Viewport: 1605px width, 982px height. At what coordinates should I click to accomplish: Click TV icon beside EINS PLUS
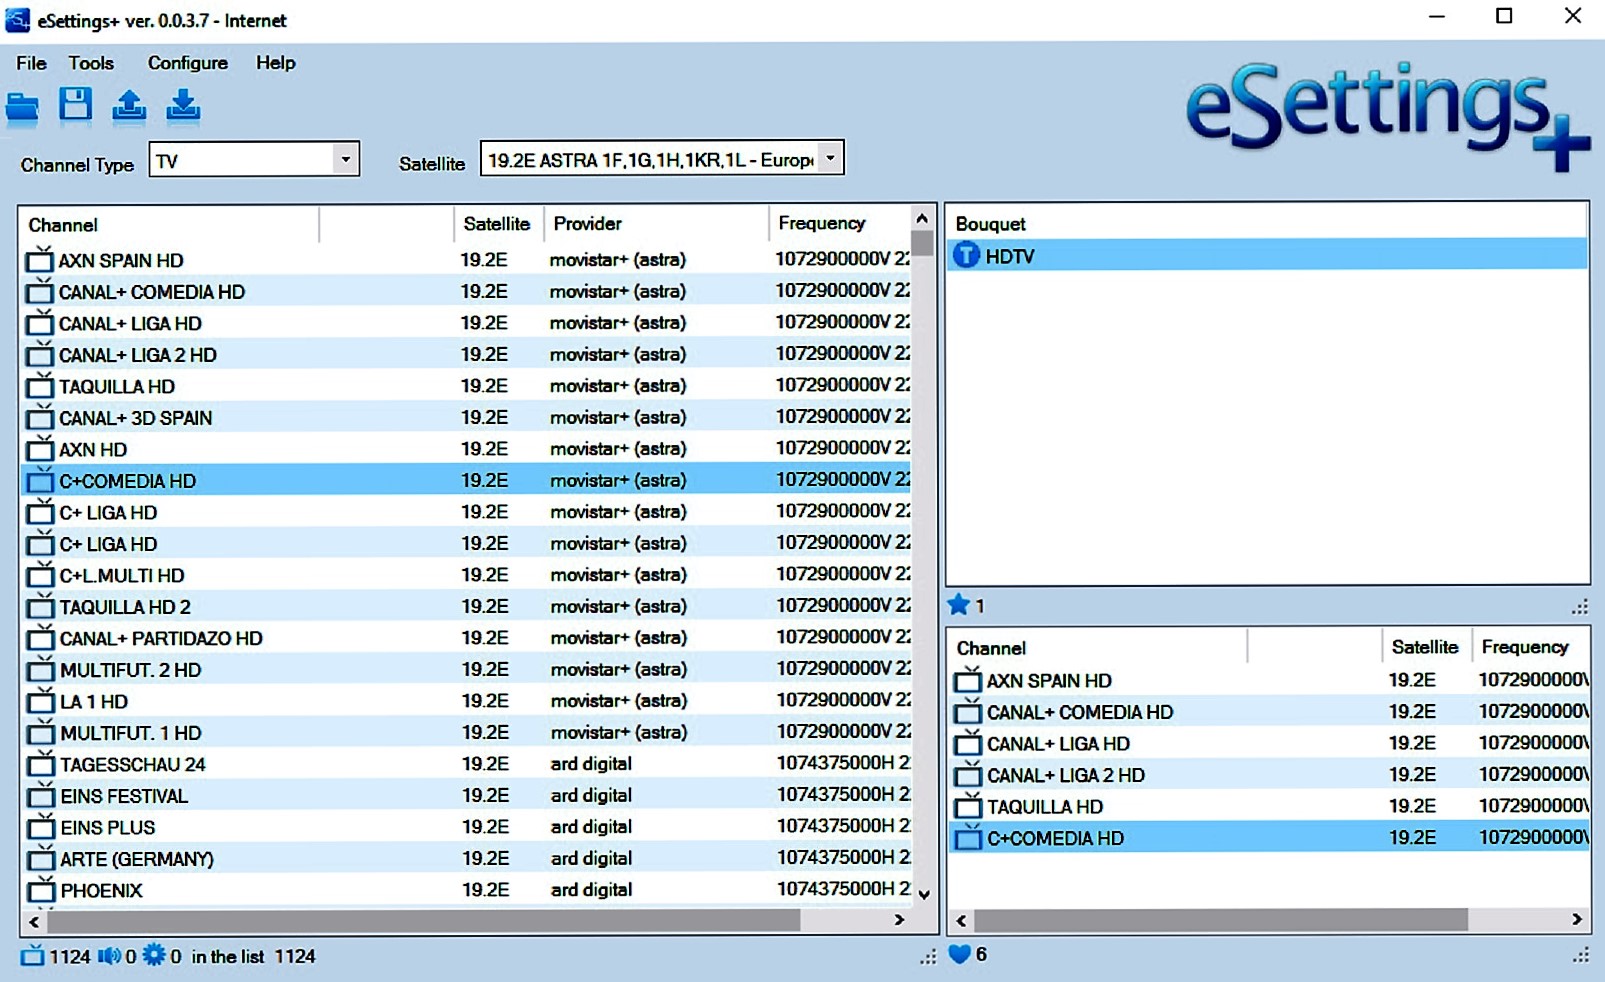pyautogui.click(x=40, y=828)
